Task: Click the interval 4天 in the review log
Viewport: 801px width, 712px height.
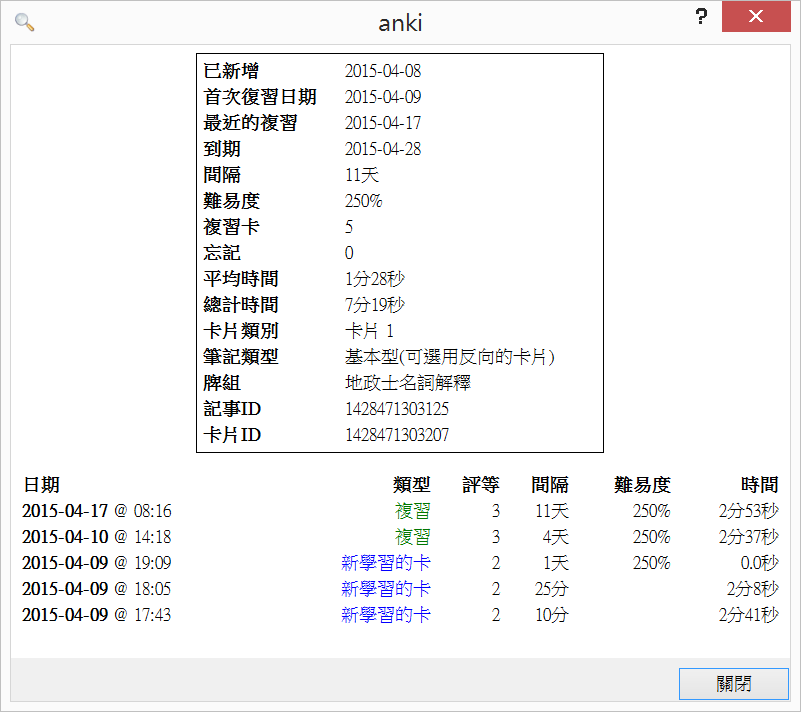Action: click(555, 537)
